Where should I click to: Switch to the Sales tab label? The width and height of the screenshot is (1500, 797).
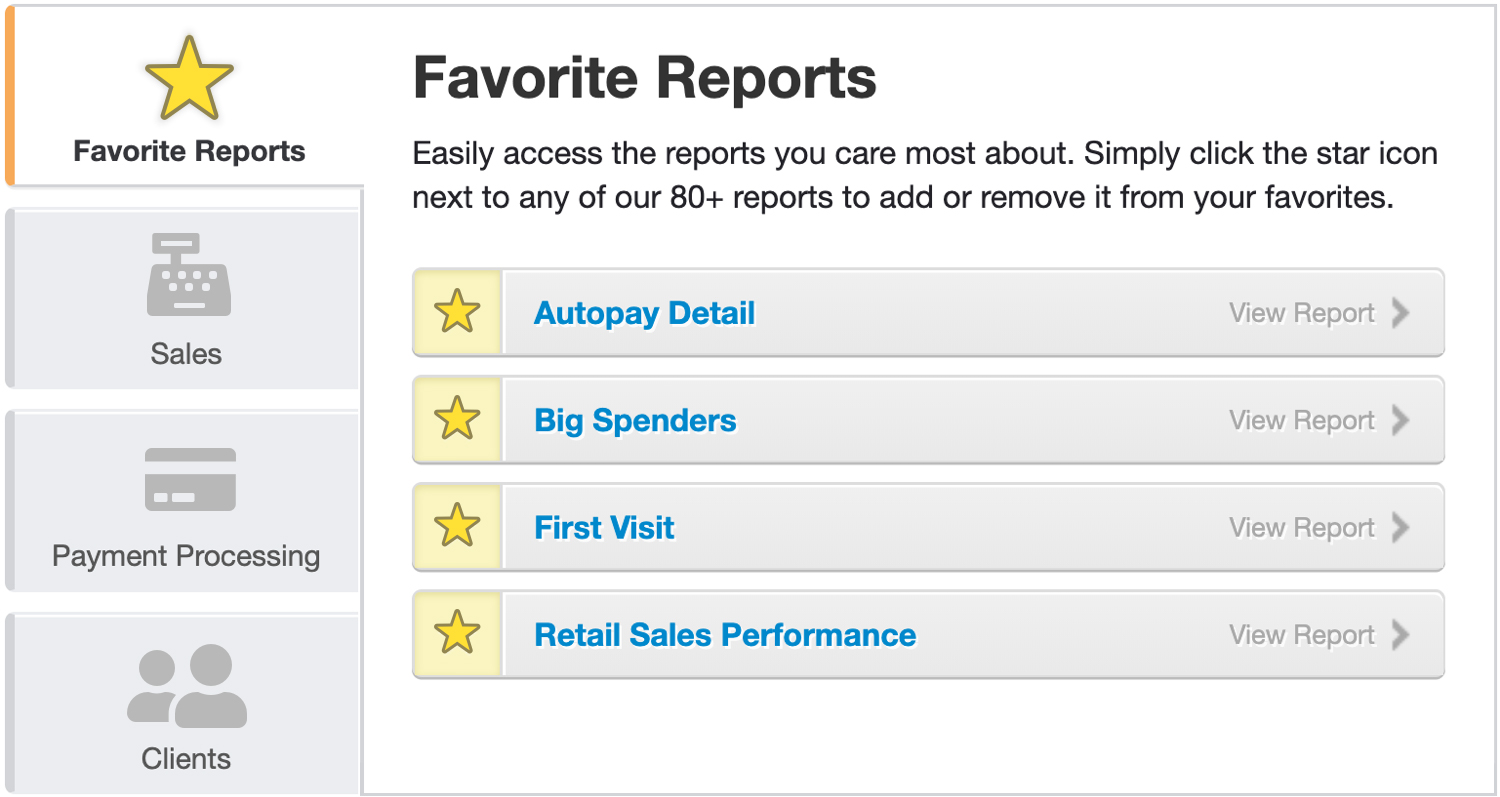click(x=186, y=354)
